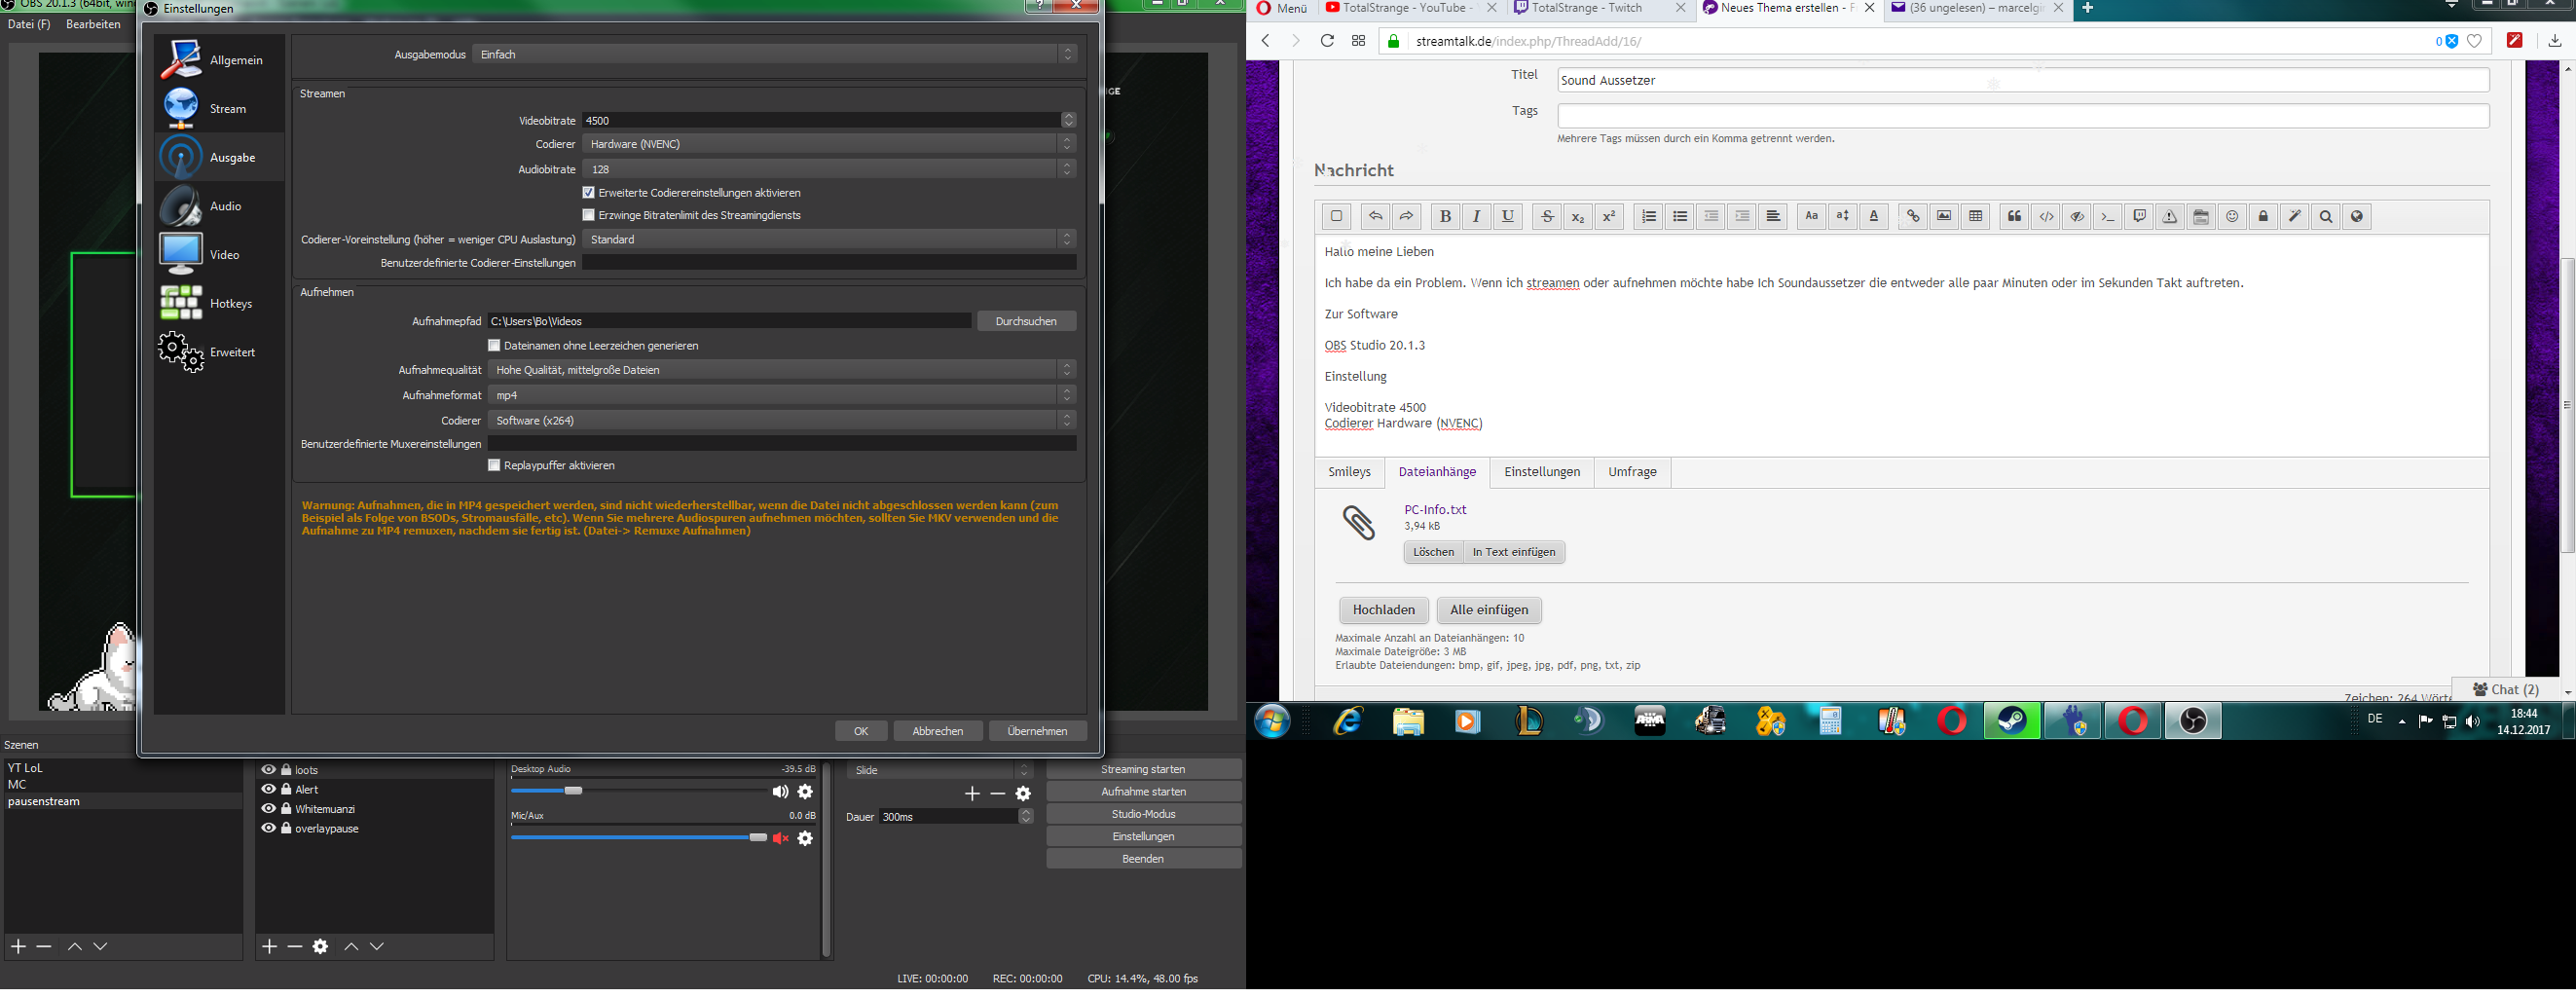Viewport: 2576px width, 997px height.
Task: Insert a link using the chain icon
Action: (1912, 217)
